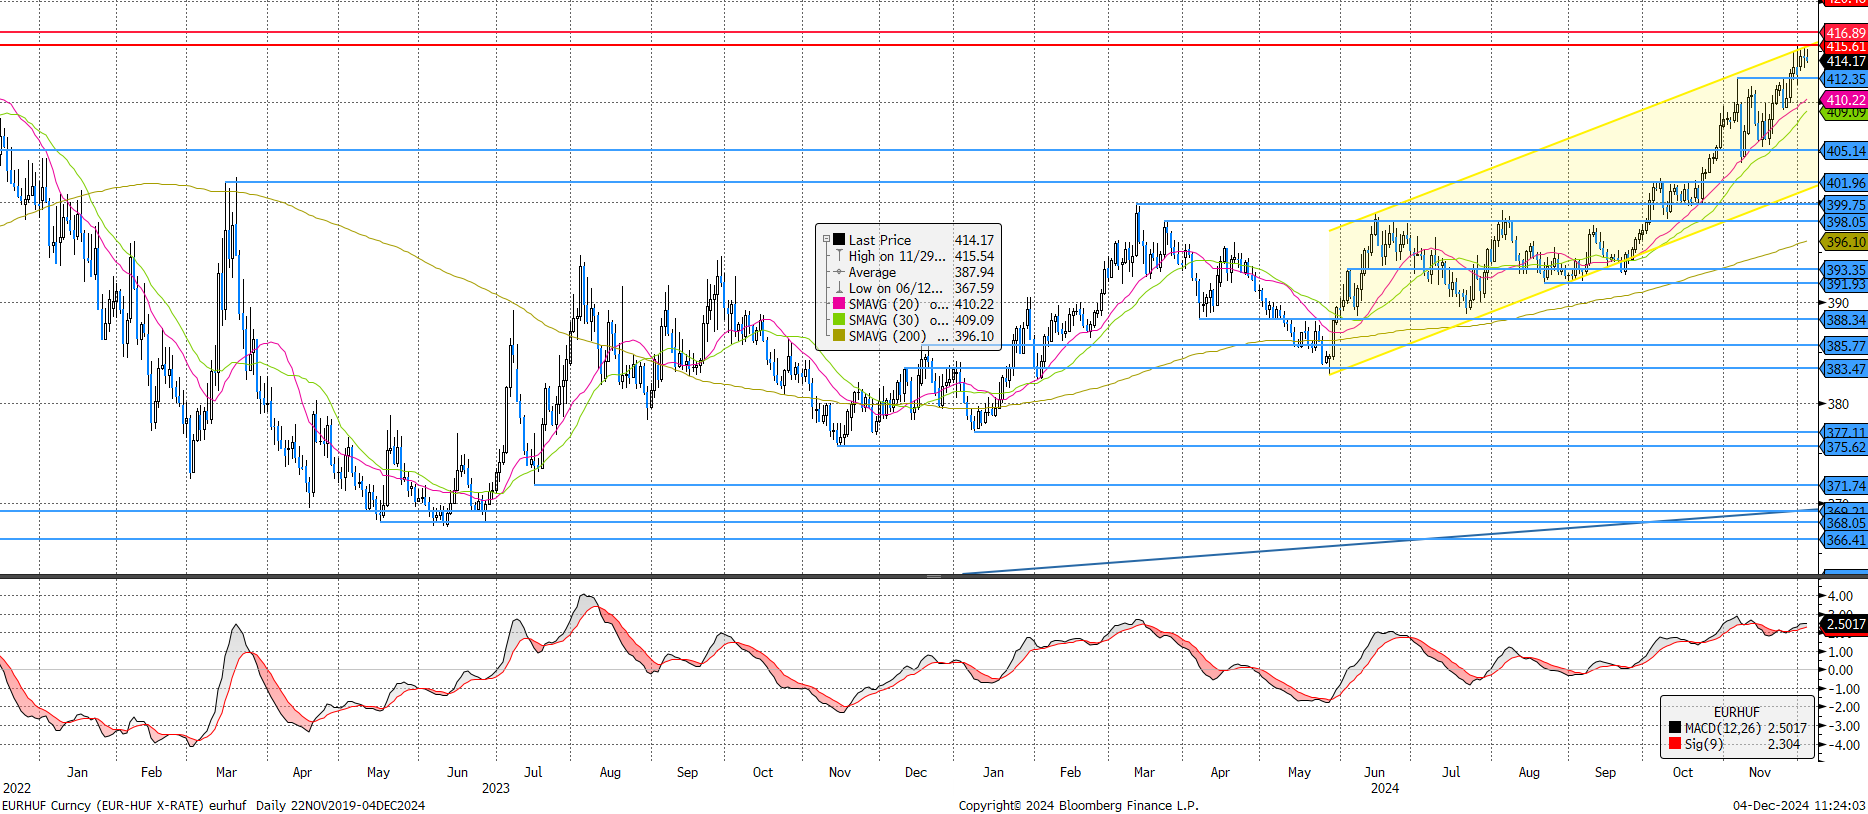Click the blue 412.35 level tag
The width and height of the screenshot is (1868, 814).
1845,79
